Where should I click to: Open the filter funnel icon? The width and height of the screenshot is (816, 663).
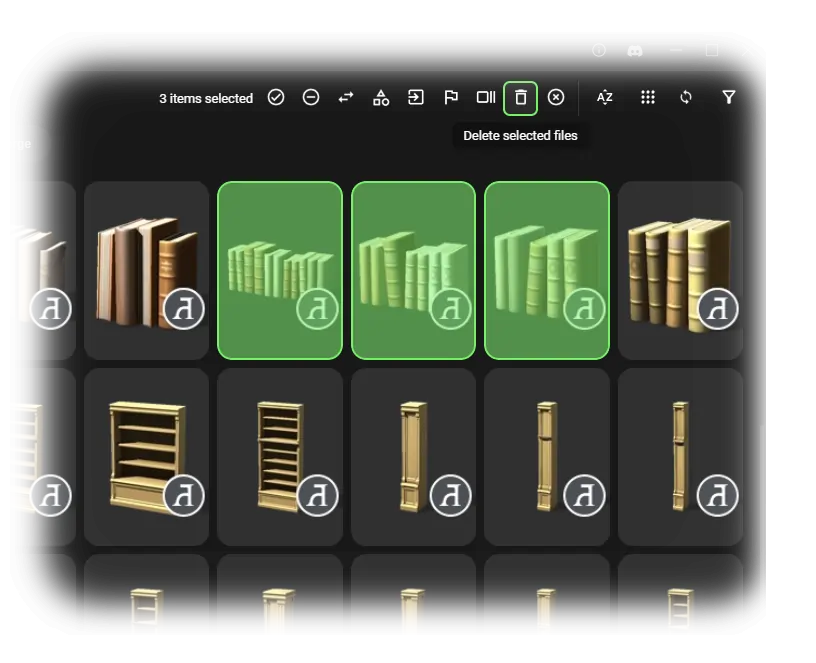coord(729,97)
